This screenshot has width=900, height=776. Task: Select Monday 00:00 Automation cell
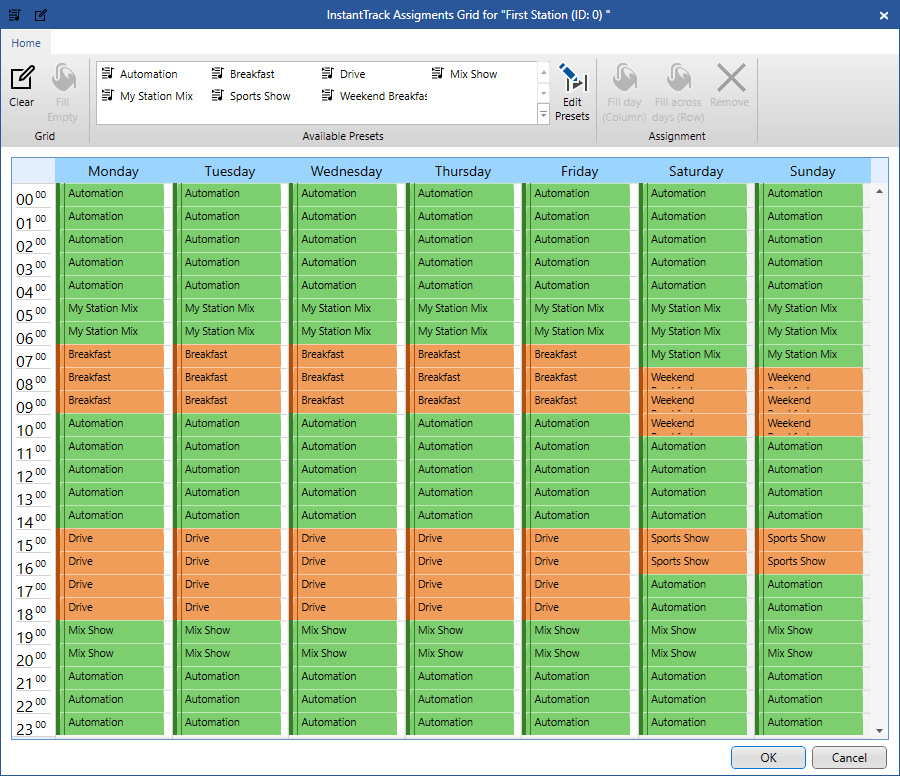tap(110, 195)
